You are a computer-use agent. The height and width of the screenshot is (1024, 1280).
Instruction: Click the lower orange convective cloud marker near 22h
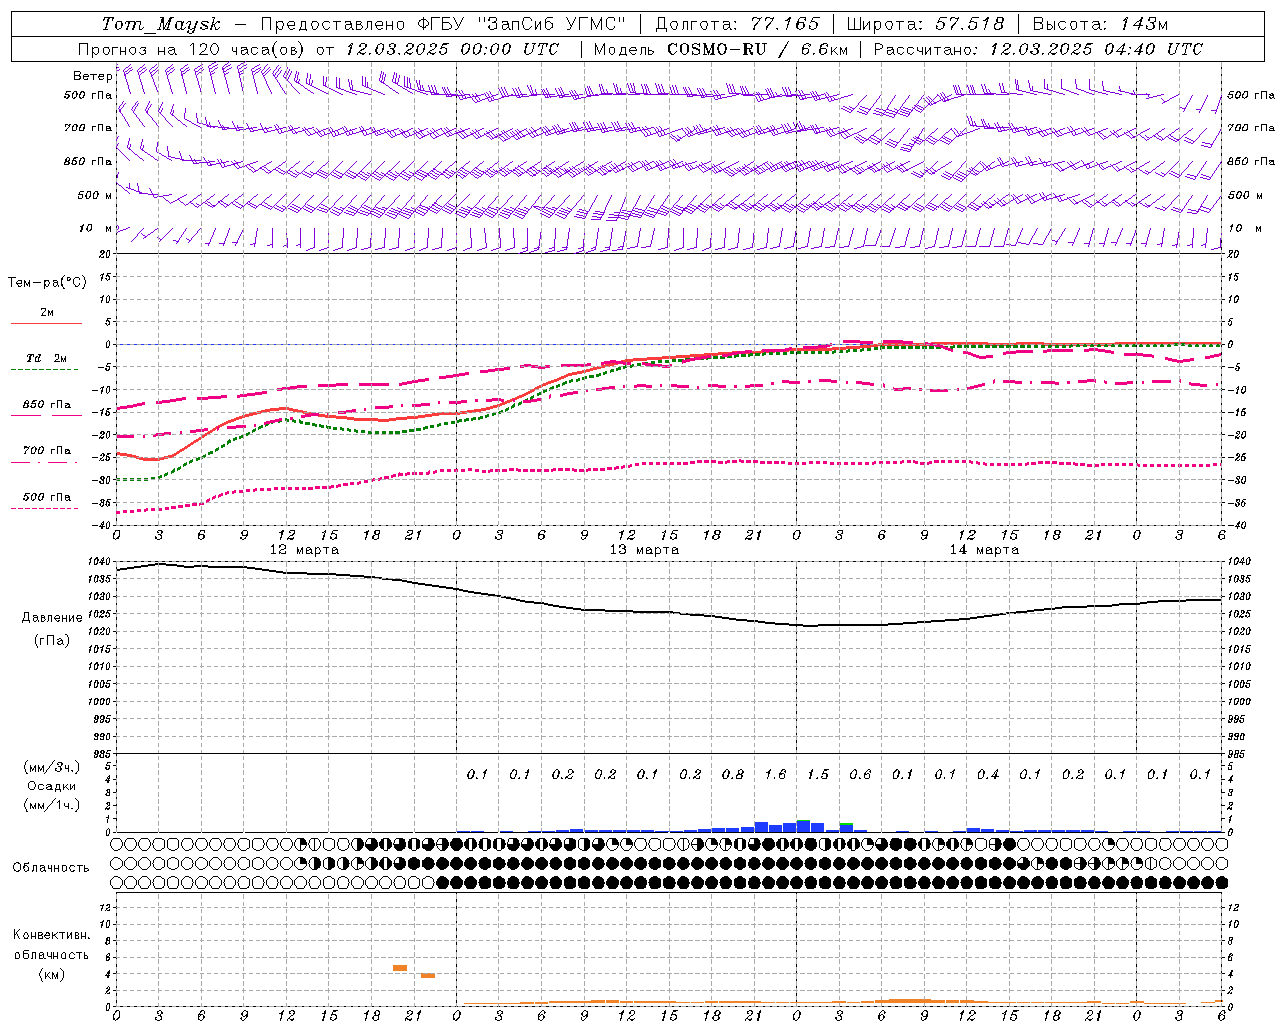pos(428,975)
